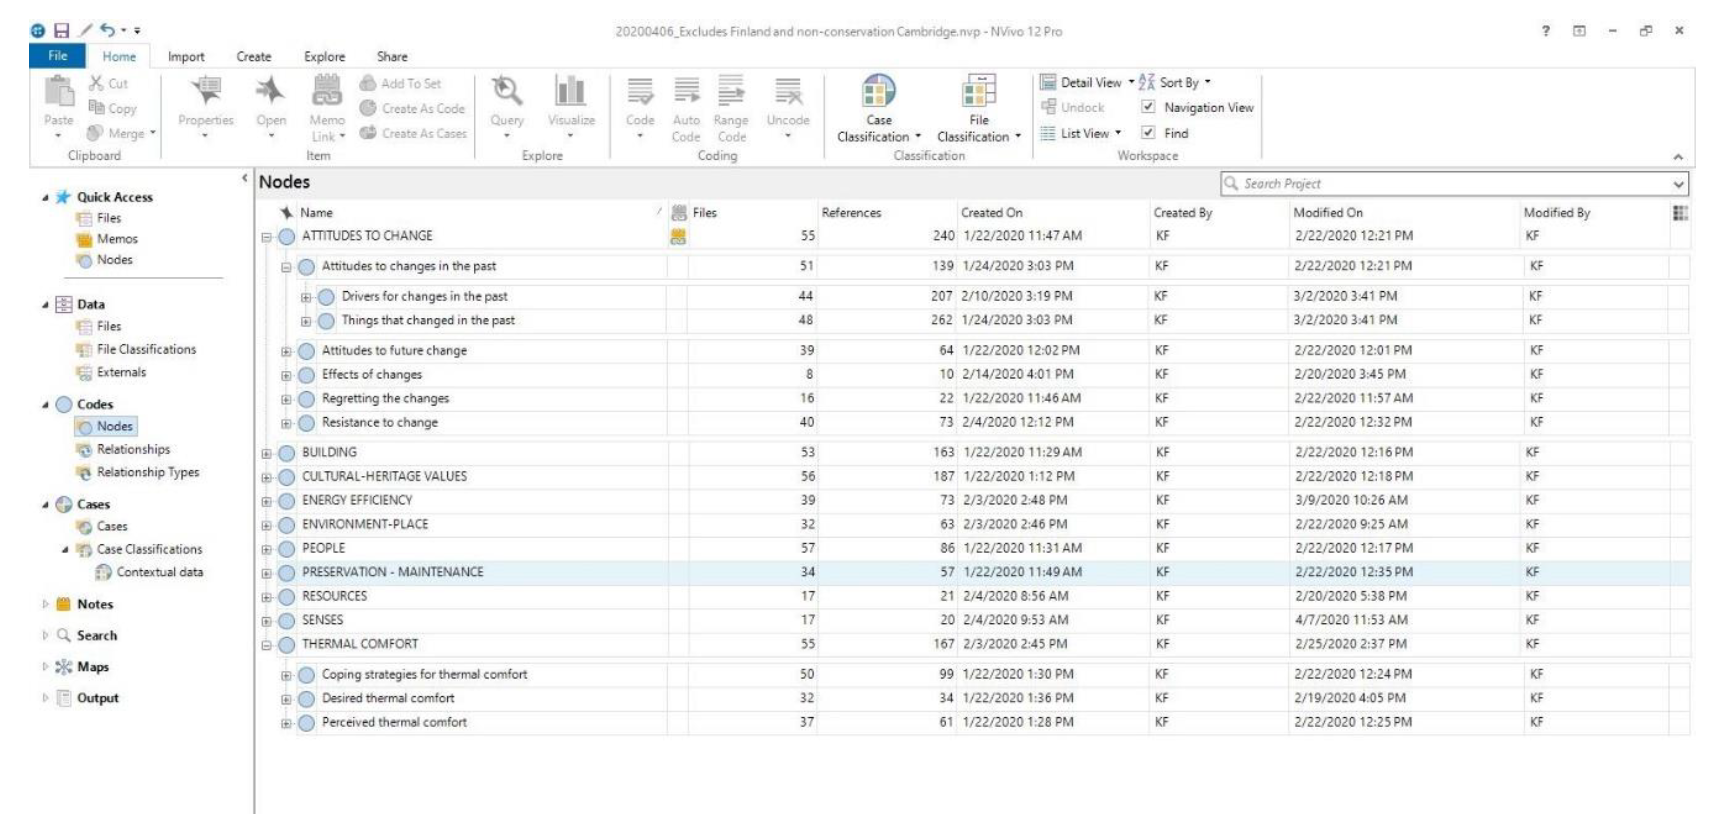
Task: Open the Maps navigation section
Action: 92,667
